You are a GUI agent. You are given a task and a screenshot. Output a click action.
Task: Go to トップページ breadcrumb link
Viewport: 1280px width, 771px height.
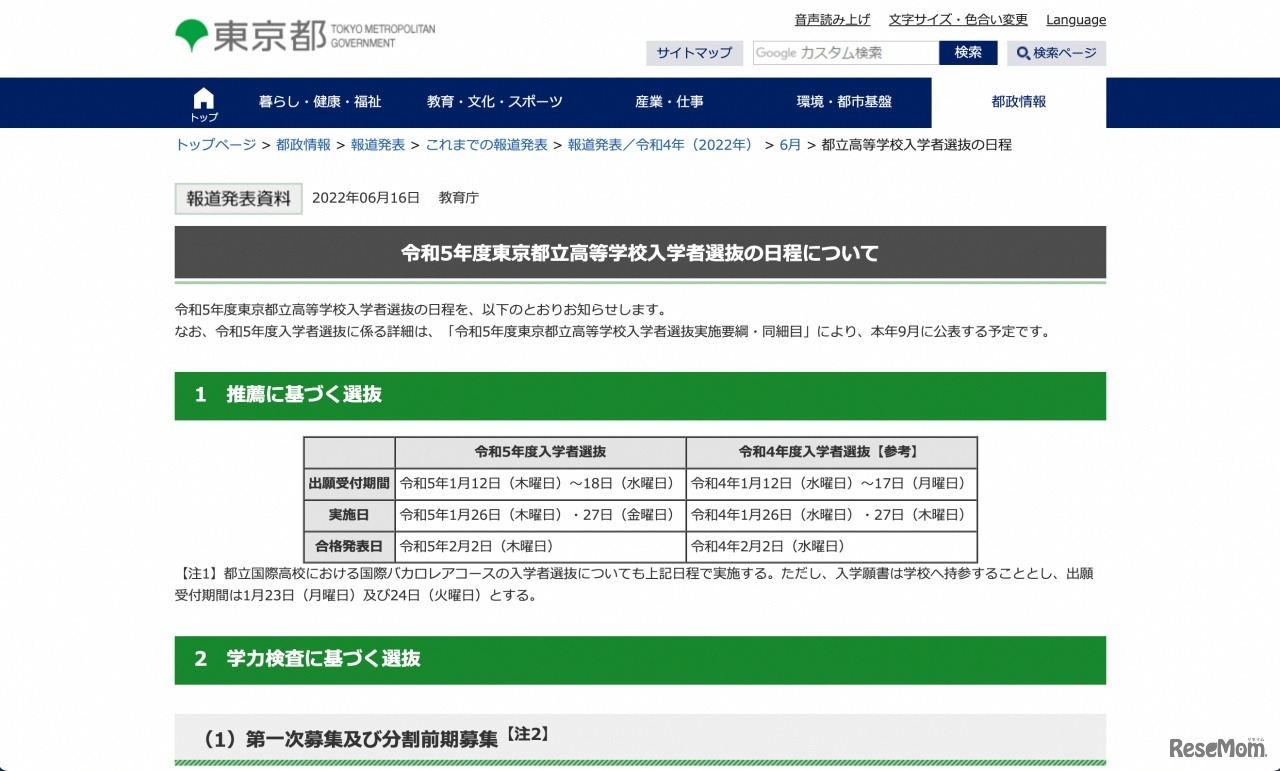tap(216, 145)
